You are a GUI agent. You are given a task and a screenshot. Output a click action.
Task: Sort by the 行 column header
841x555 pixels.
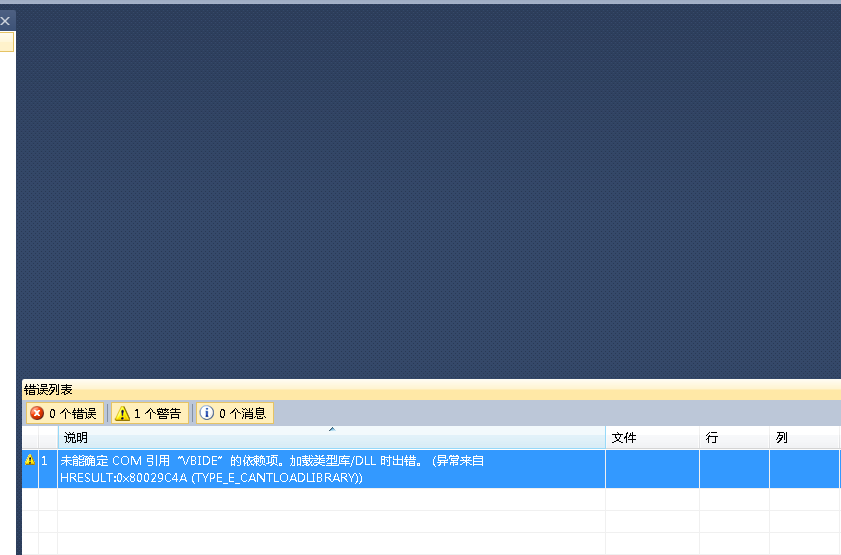click(x=734, y=438)
